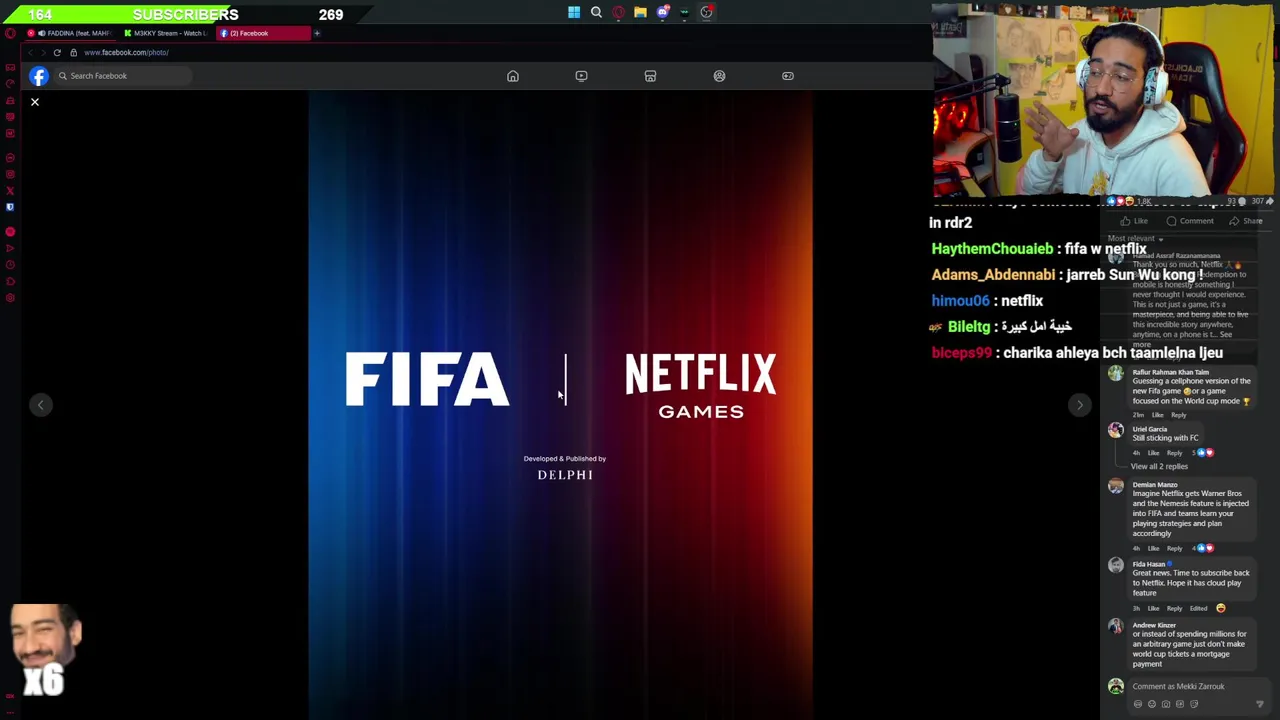Like the post using Like button
Viewport: 1280px width, 720px height.
point(1134,221)
